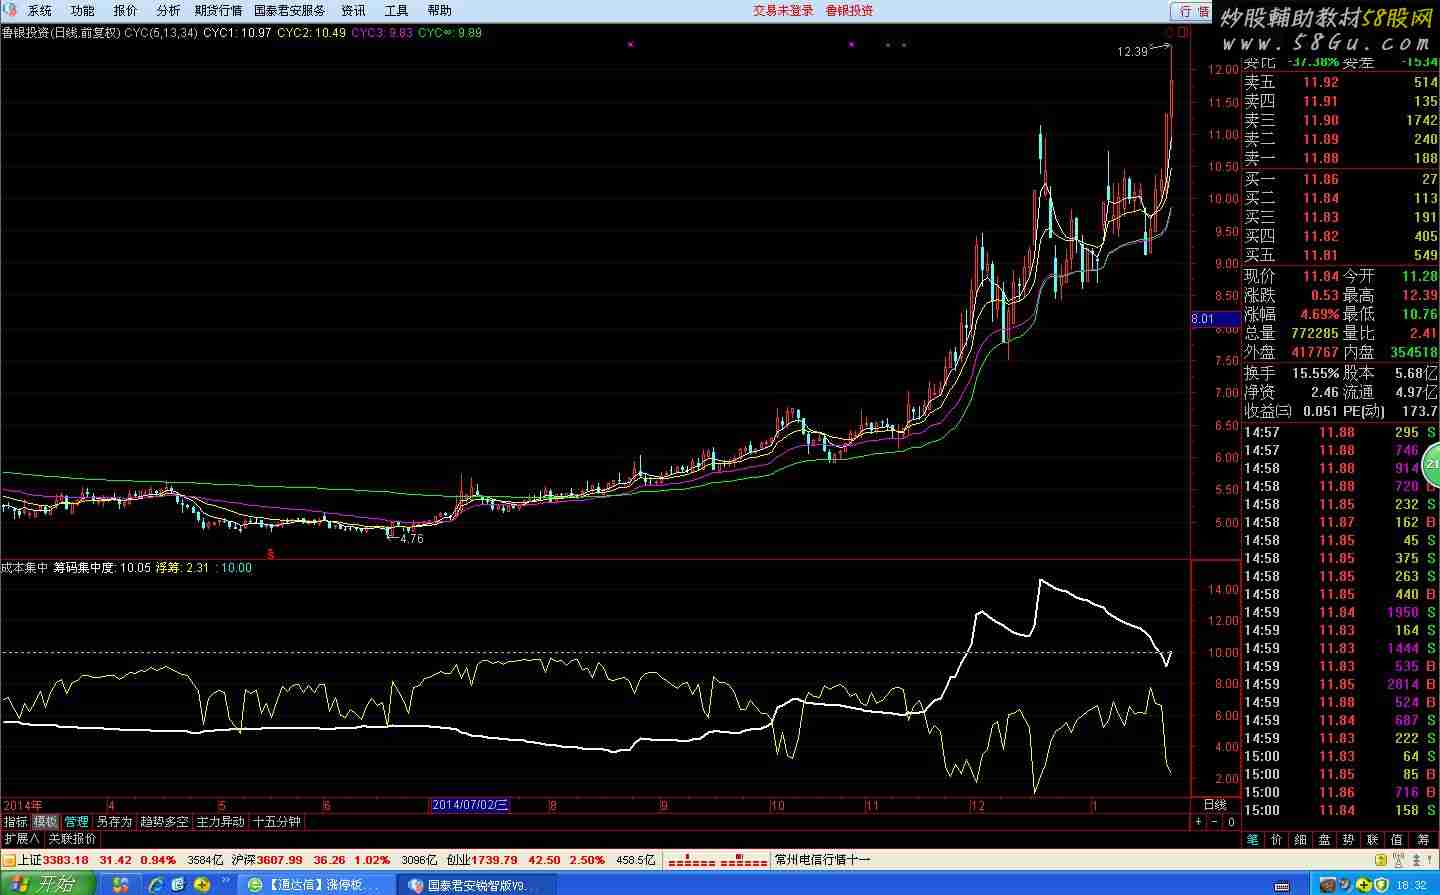Select the 模板 tab below the chart
The height and width of the screenshot is (895, 1440).
coord(45,822)
